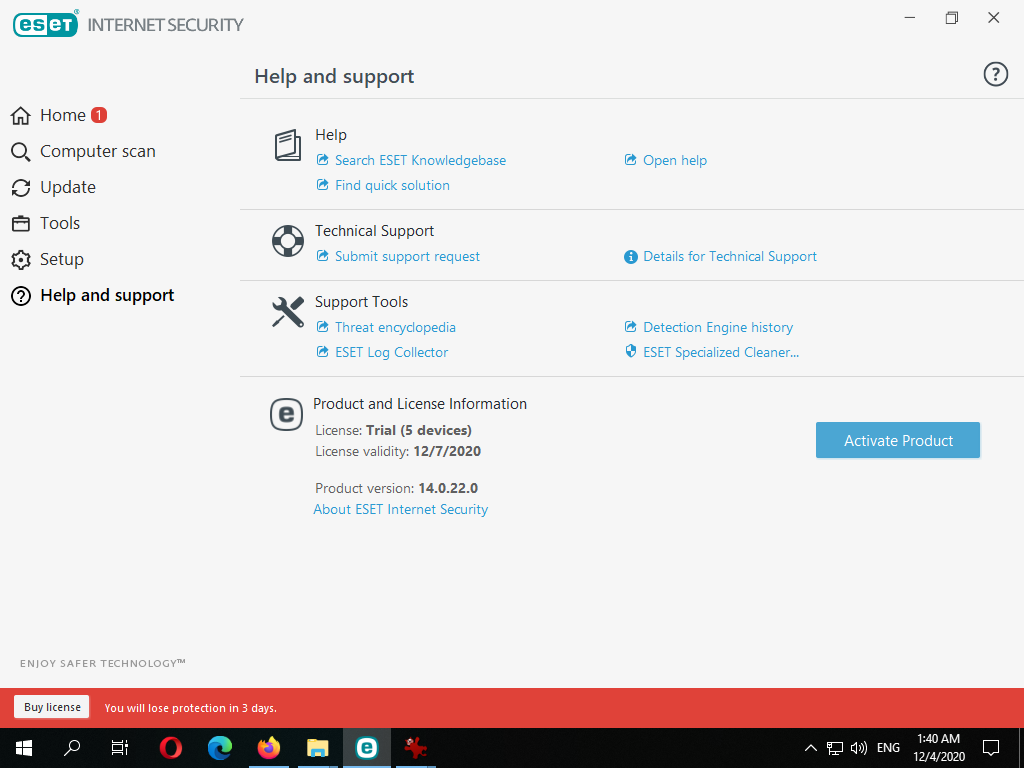Open the Windows notification center
The image size is (1024, 768).
[991, 748]
